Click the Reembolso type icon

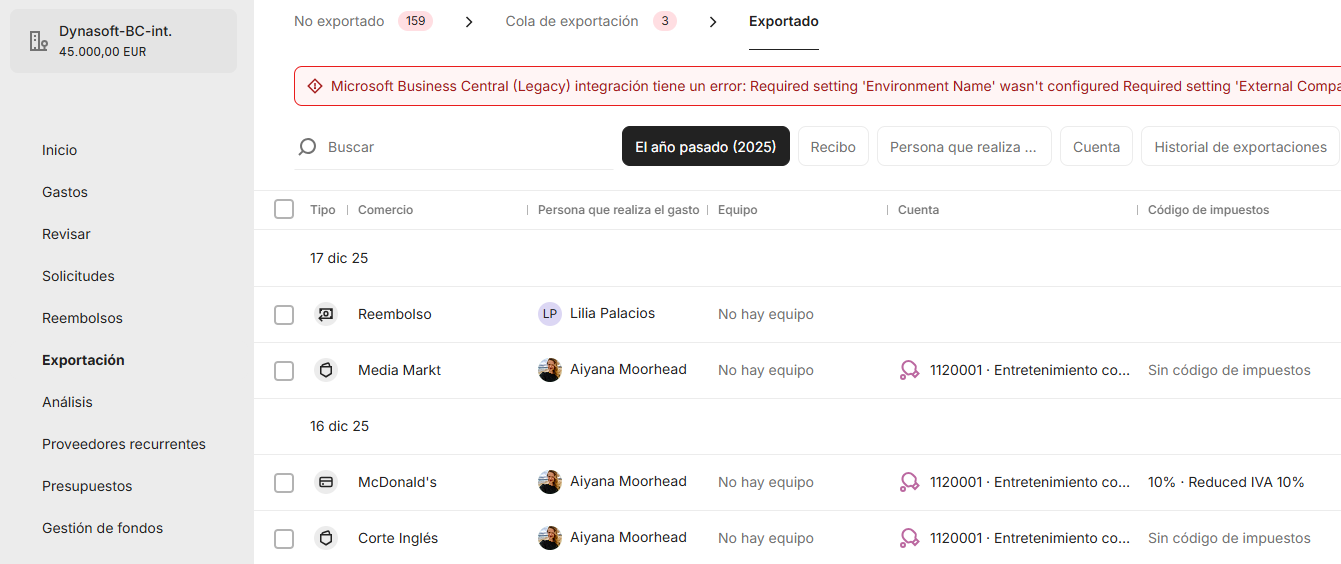325,314
